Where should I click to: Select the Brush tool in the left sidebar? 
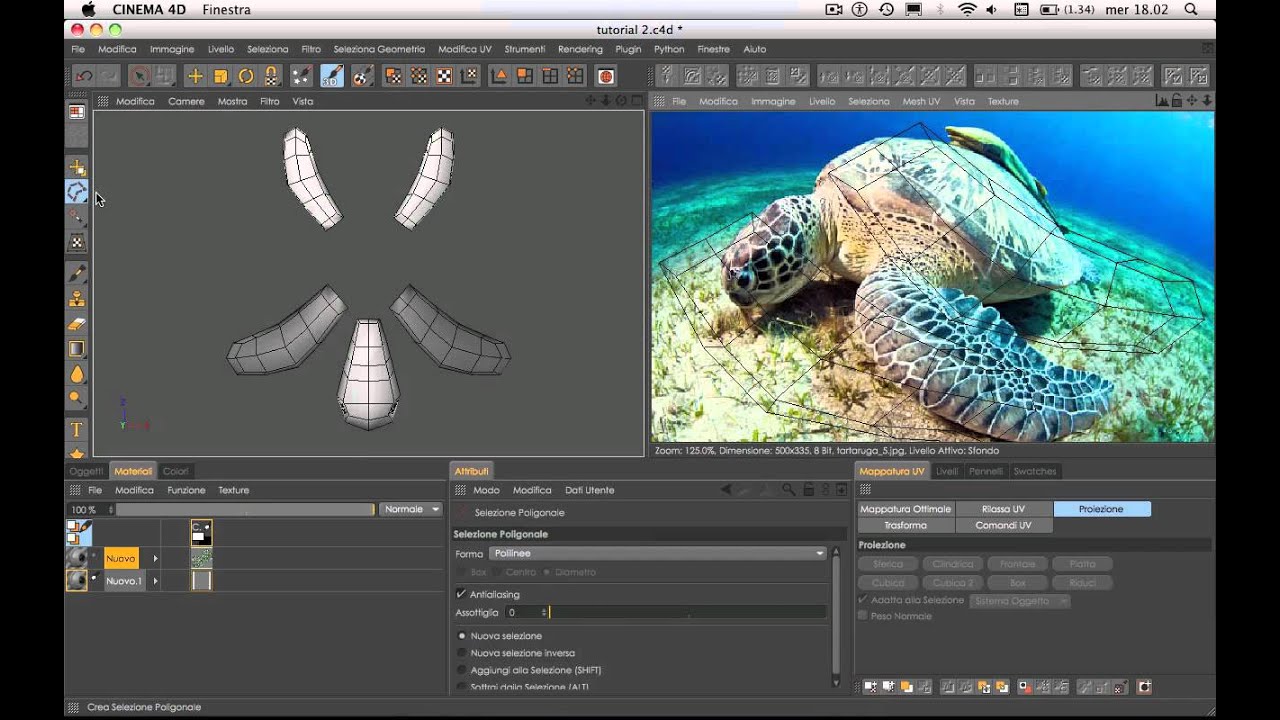[x=77, y=273]
